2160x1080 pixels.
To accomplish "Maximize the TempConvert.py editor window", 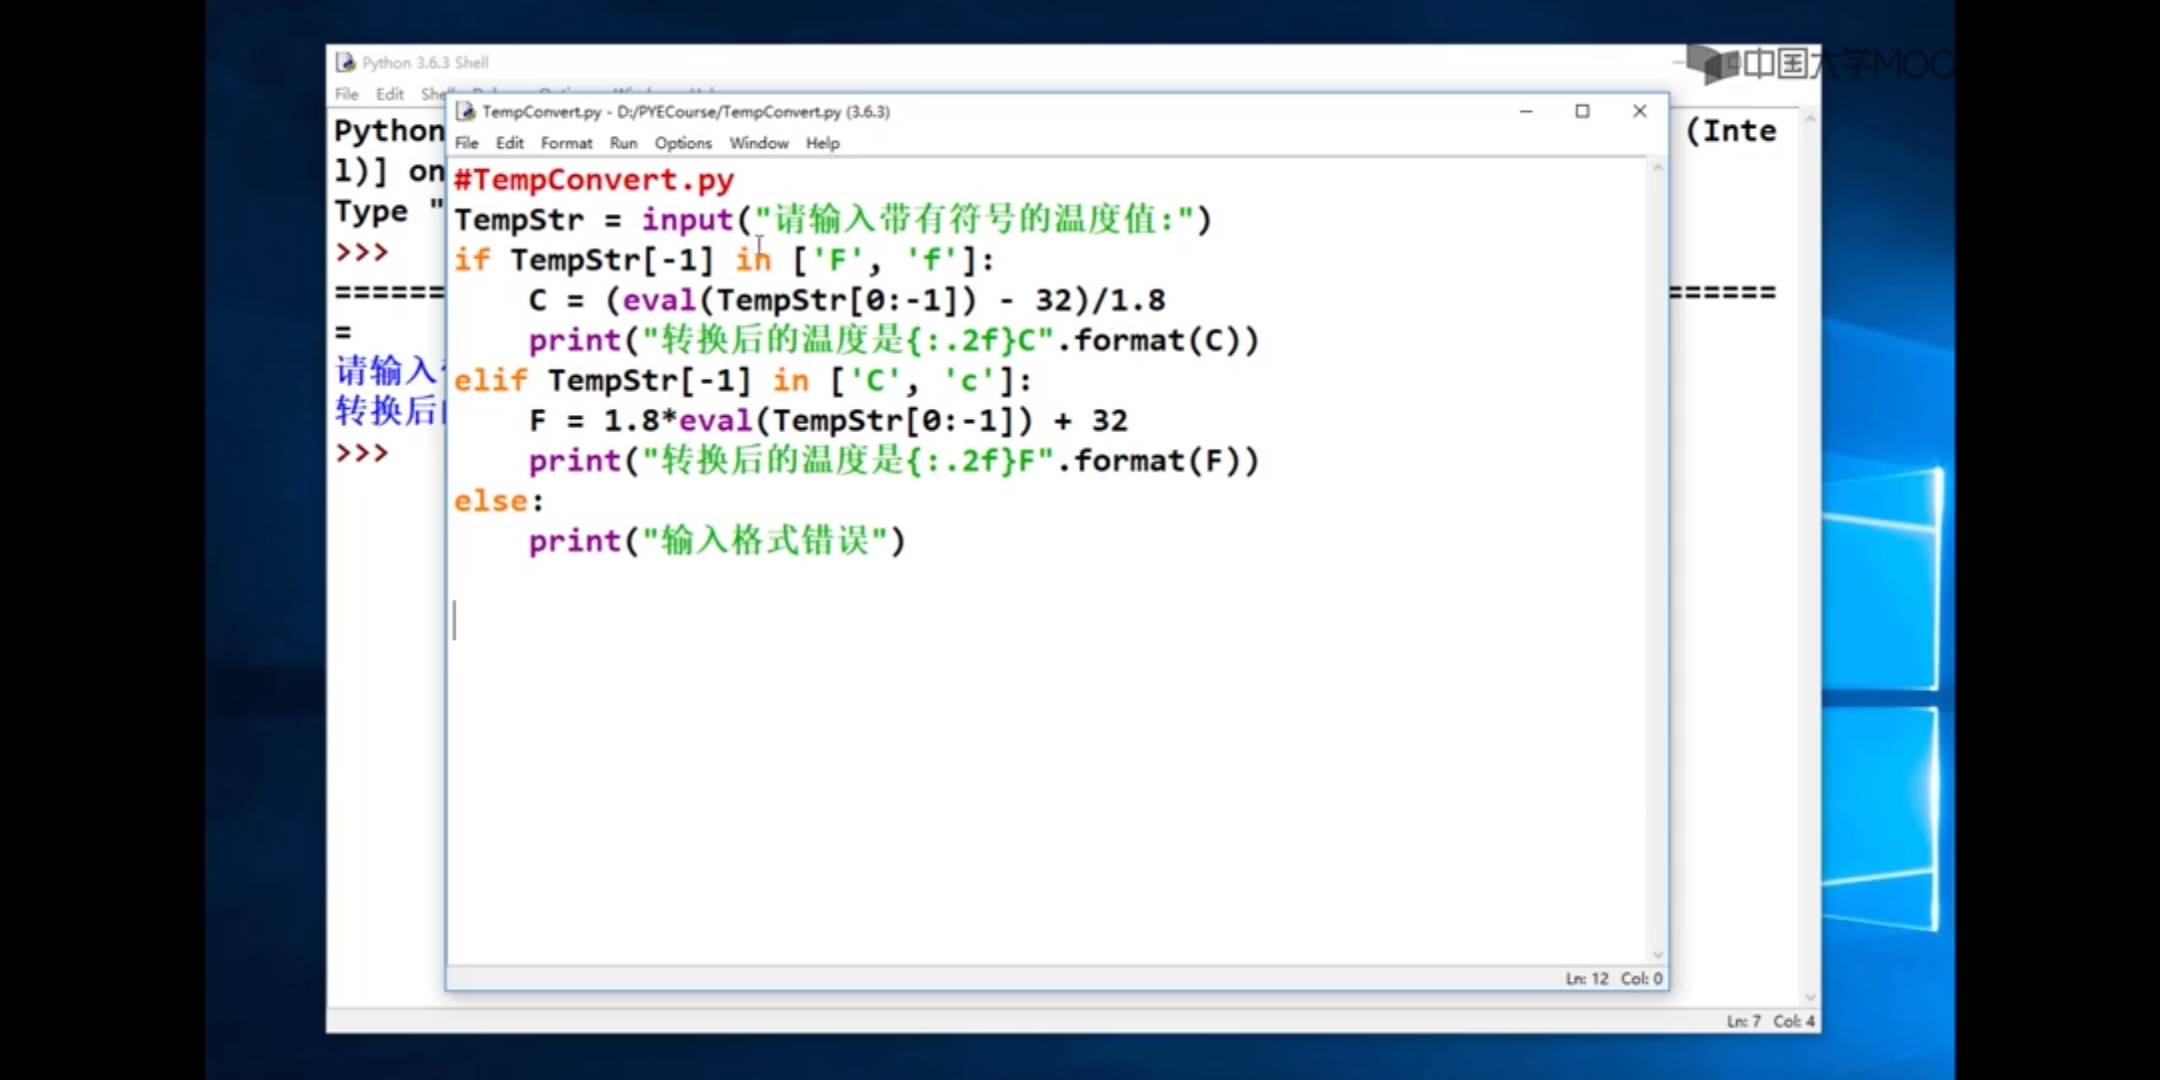I will point(1582,111).
